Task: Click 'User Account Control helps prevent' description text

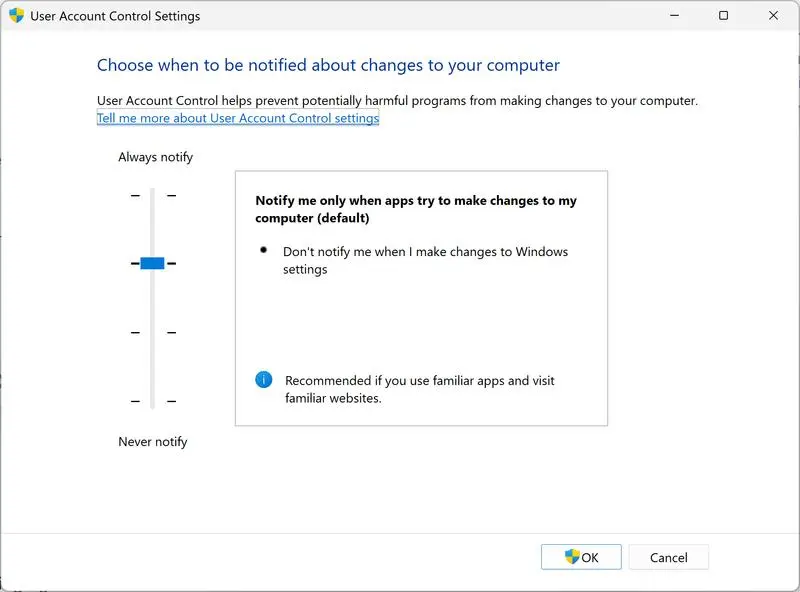Action: (397, 101)
